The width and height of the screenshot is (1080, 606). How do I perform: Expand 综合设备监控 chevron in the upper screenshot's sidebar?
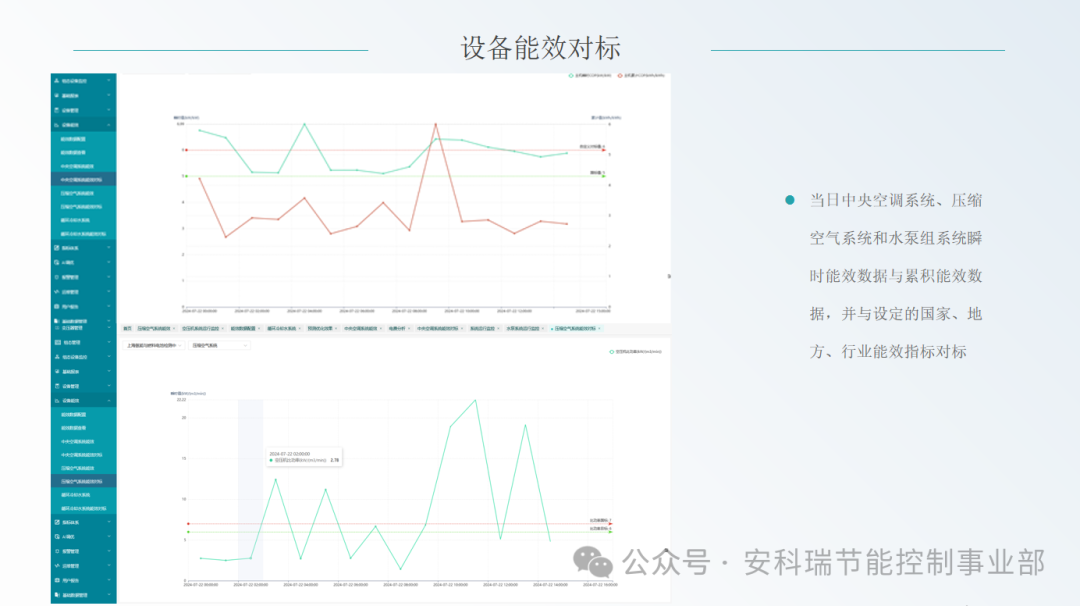click(x=109, y=81)
